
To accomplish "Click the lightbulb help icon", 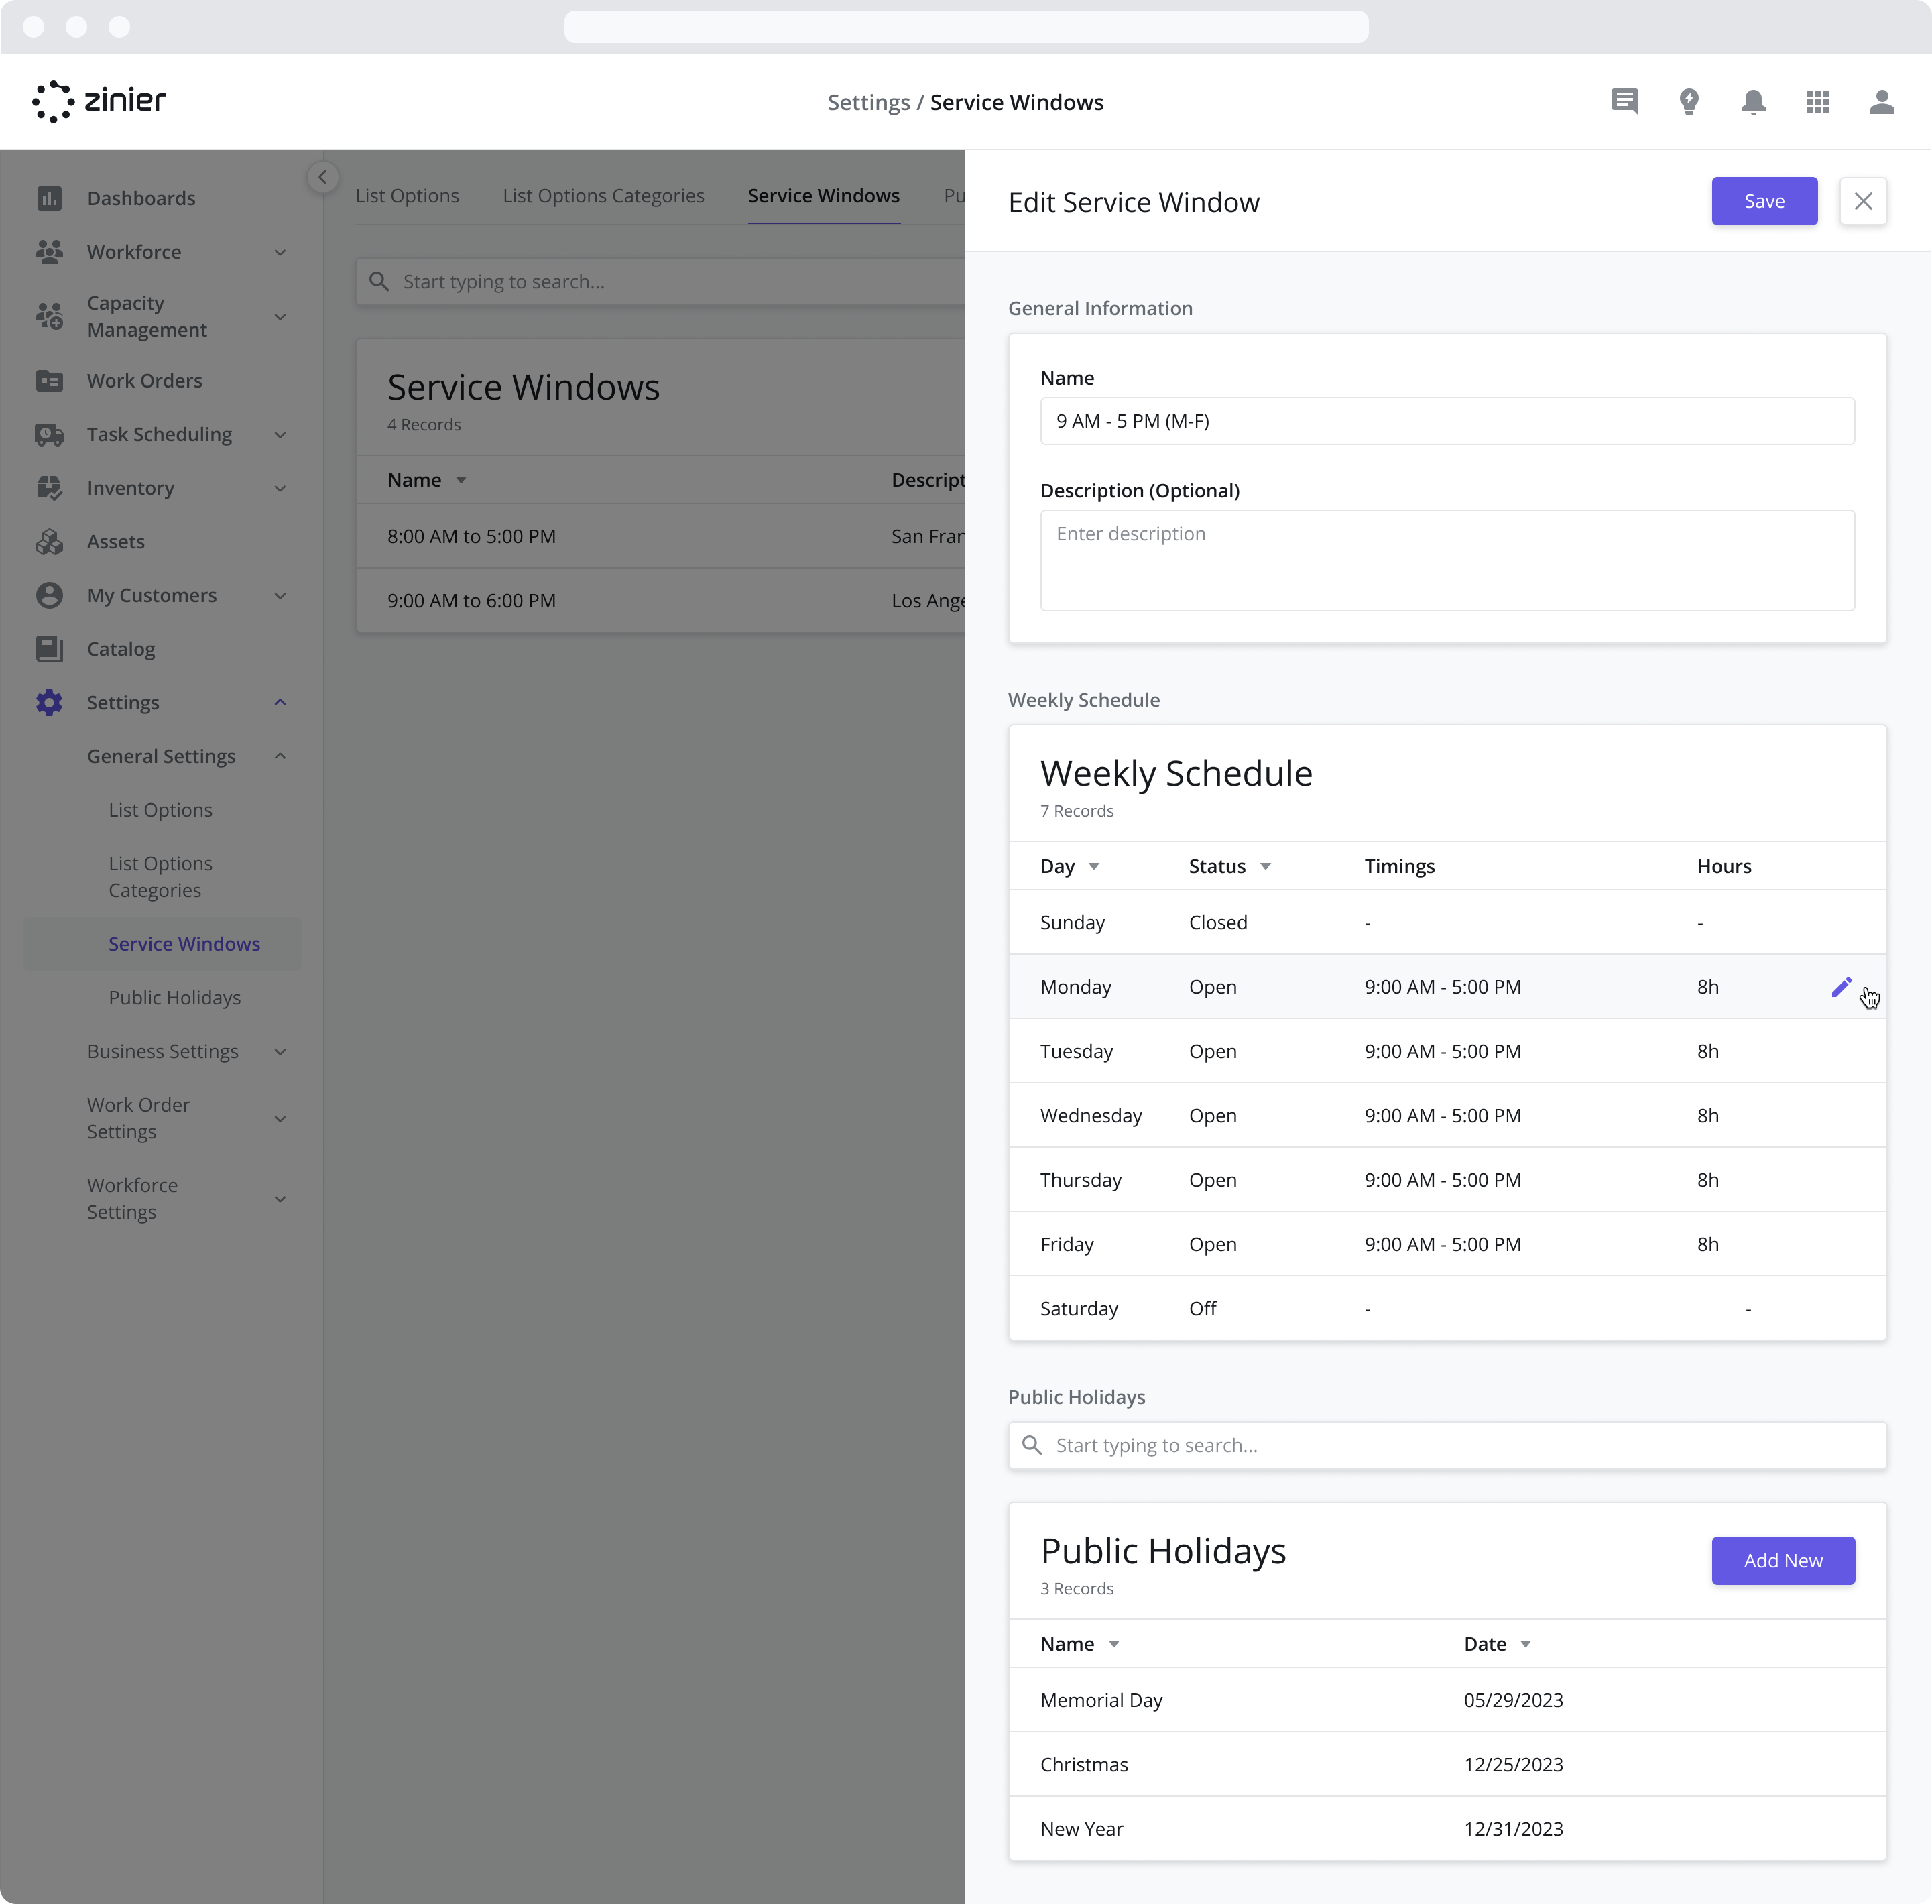I will pyautogui.click(x=1689, y=101).
